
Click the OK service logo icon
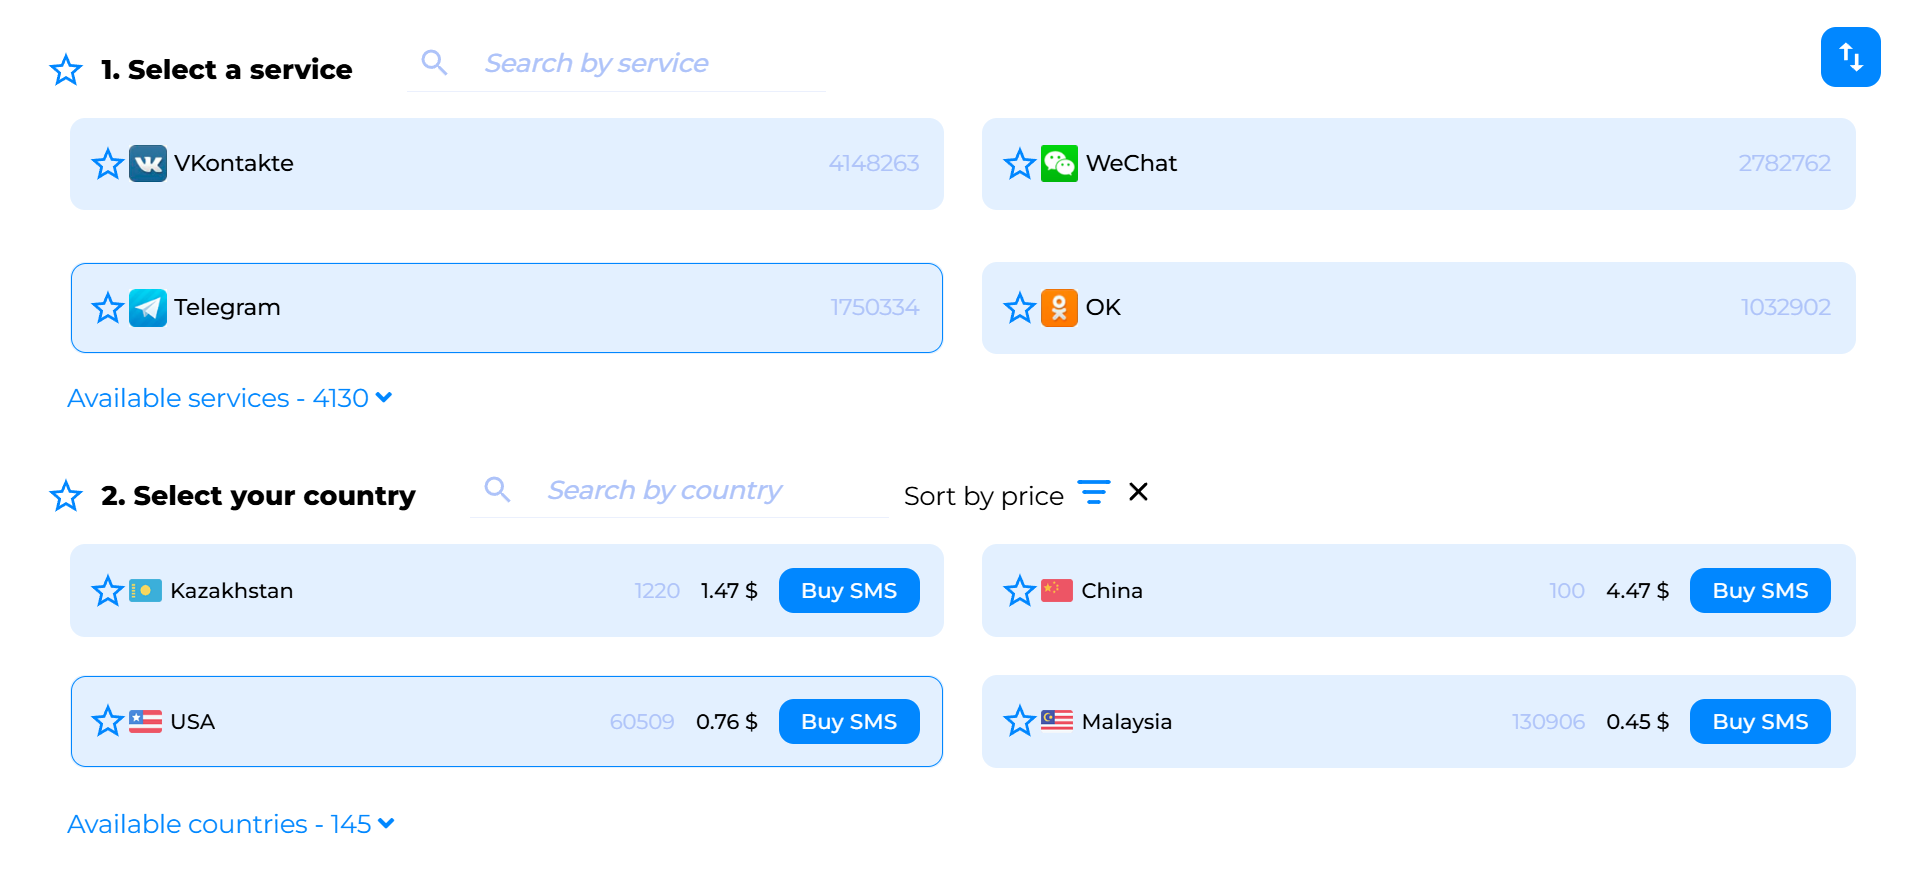tap(1059, 308)
